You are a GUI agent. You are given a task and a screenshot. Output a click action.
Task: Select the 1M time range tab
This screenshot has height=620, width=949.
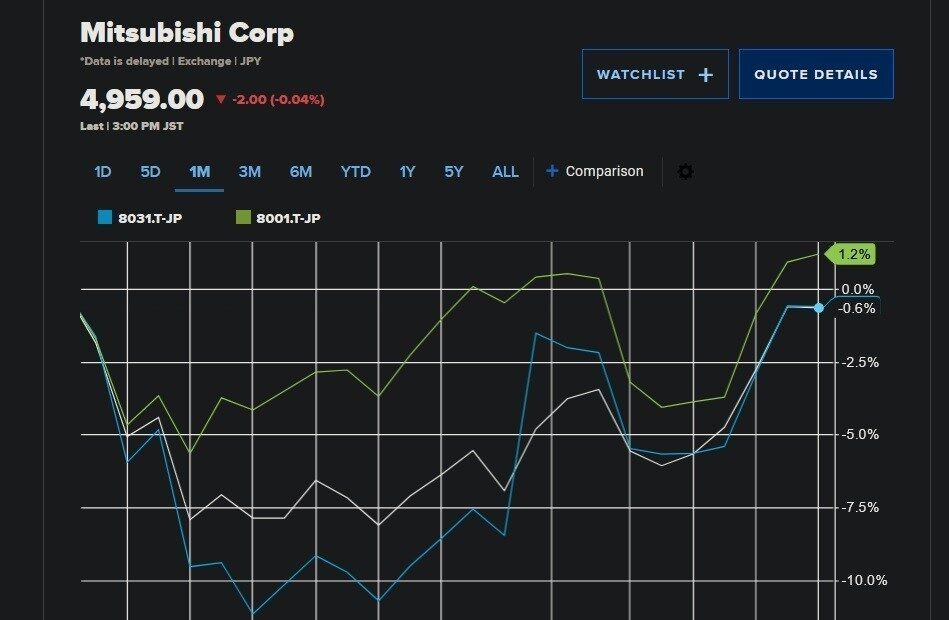point(199,172)
